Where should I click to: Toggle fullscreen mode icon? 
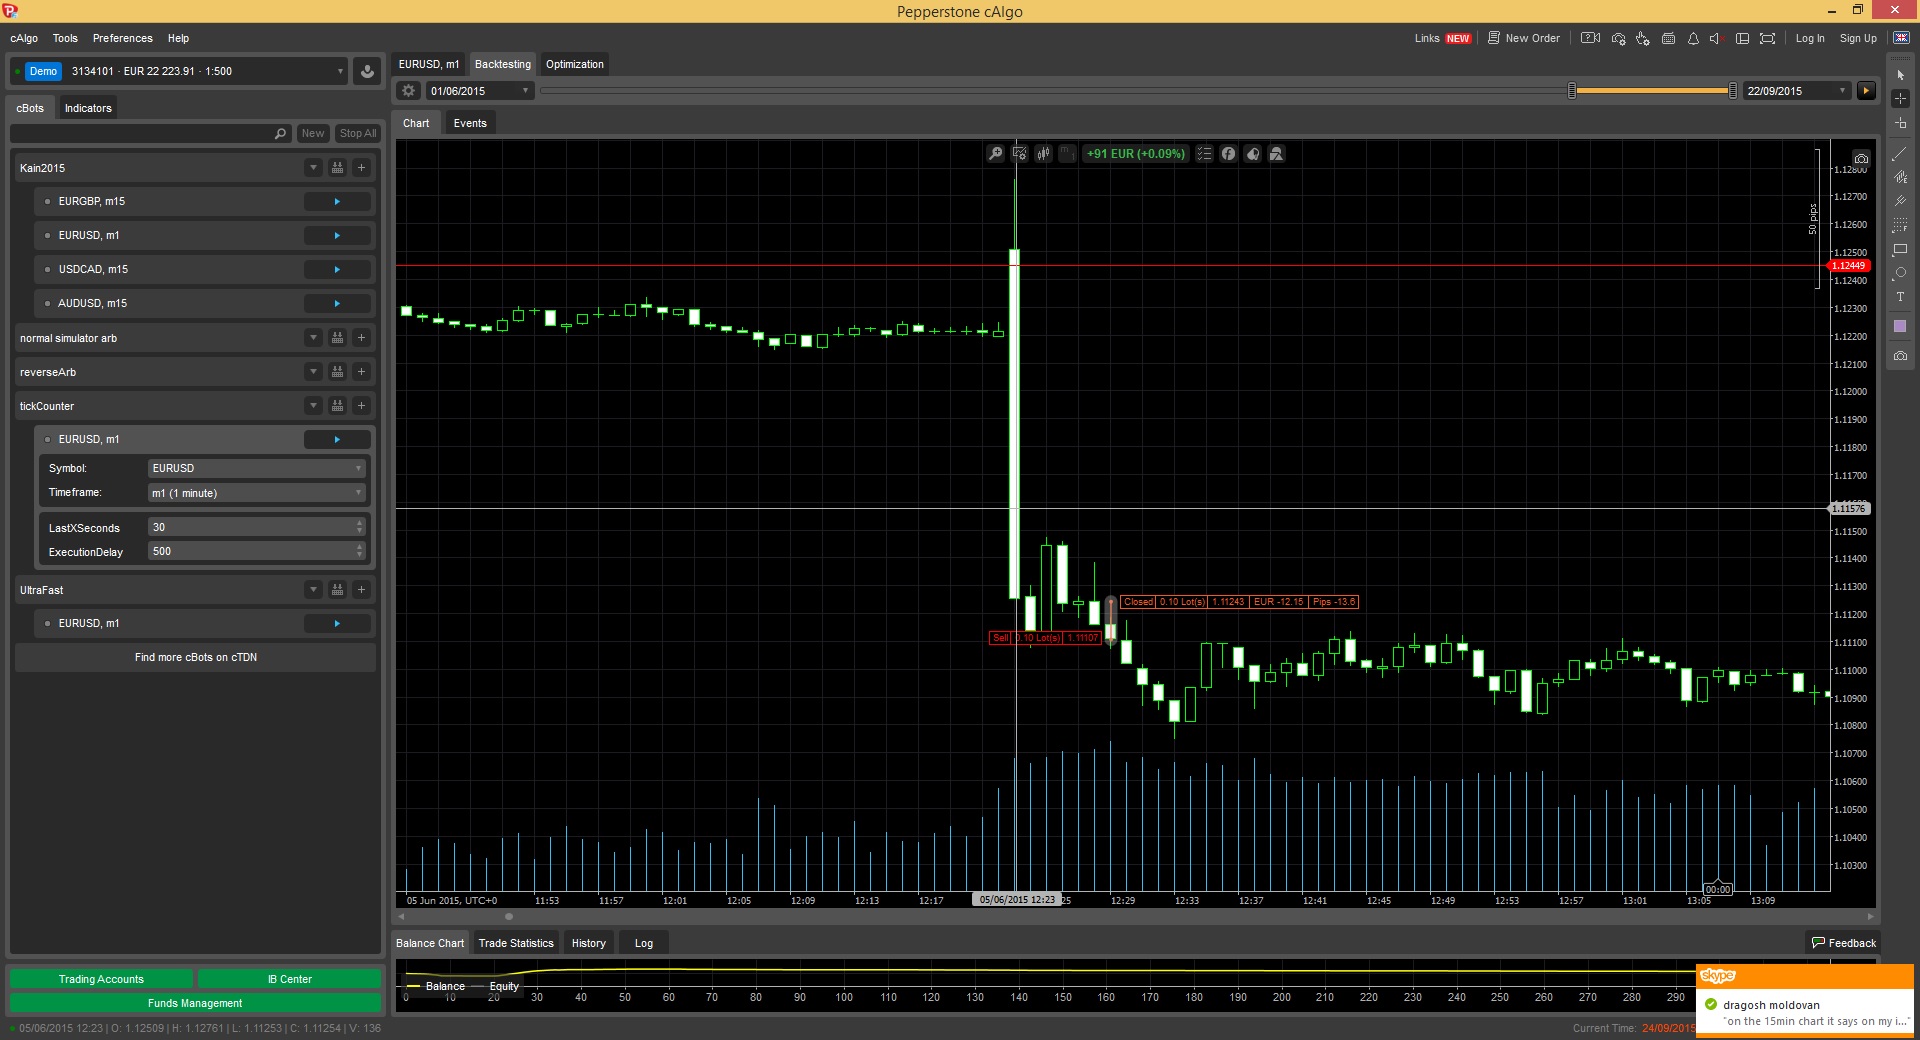(x=1767, y=38)
